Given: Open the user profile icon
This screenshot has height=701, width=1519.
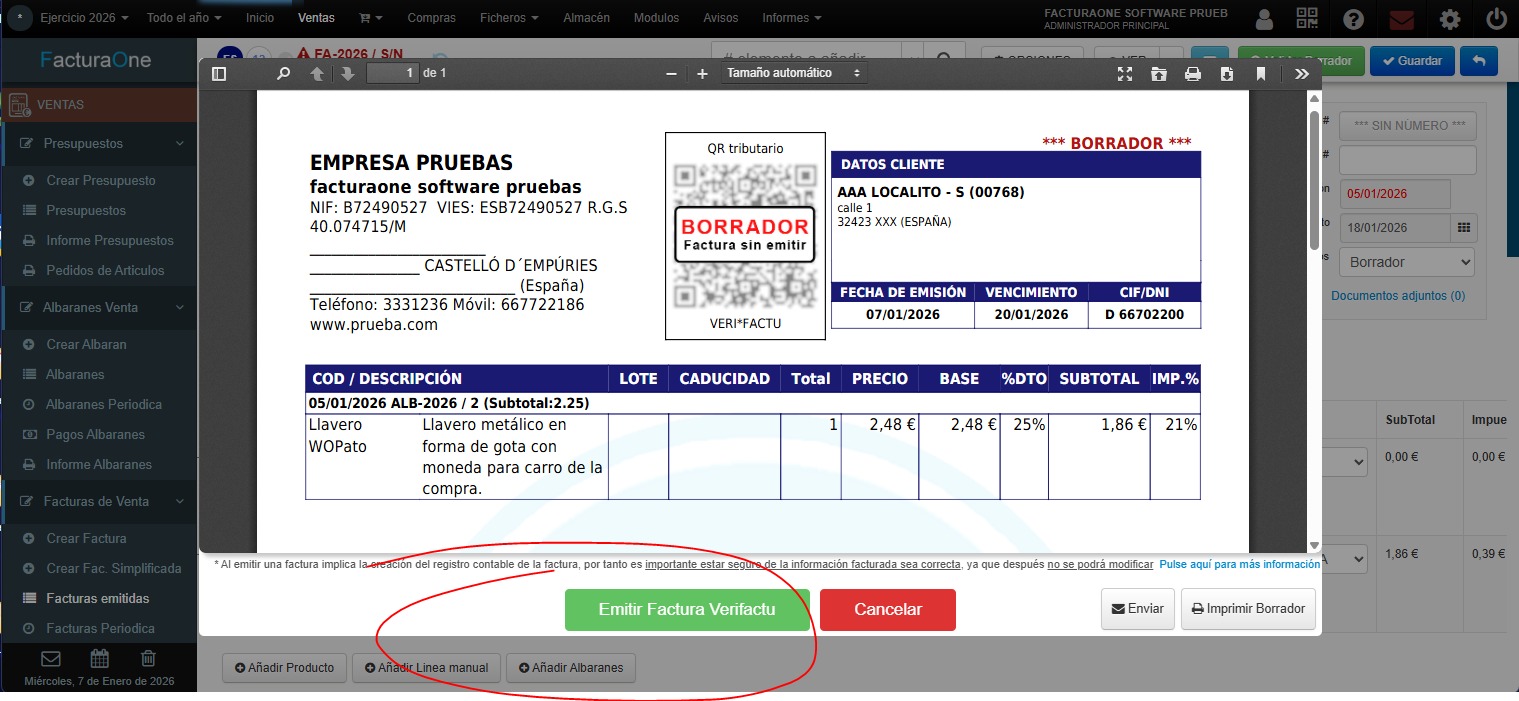Looking at the screenshot, I should point(1264,19).
